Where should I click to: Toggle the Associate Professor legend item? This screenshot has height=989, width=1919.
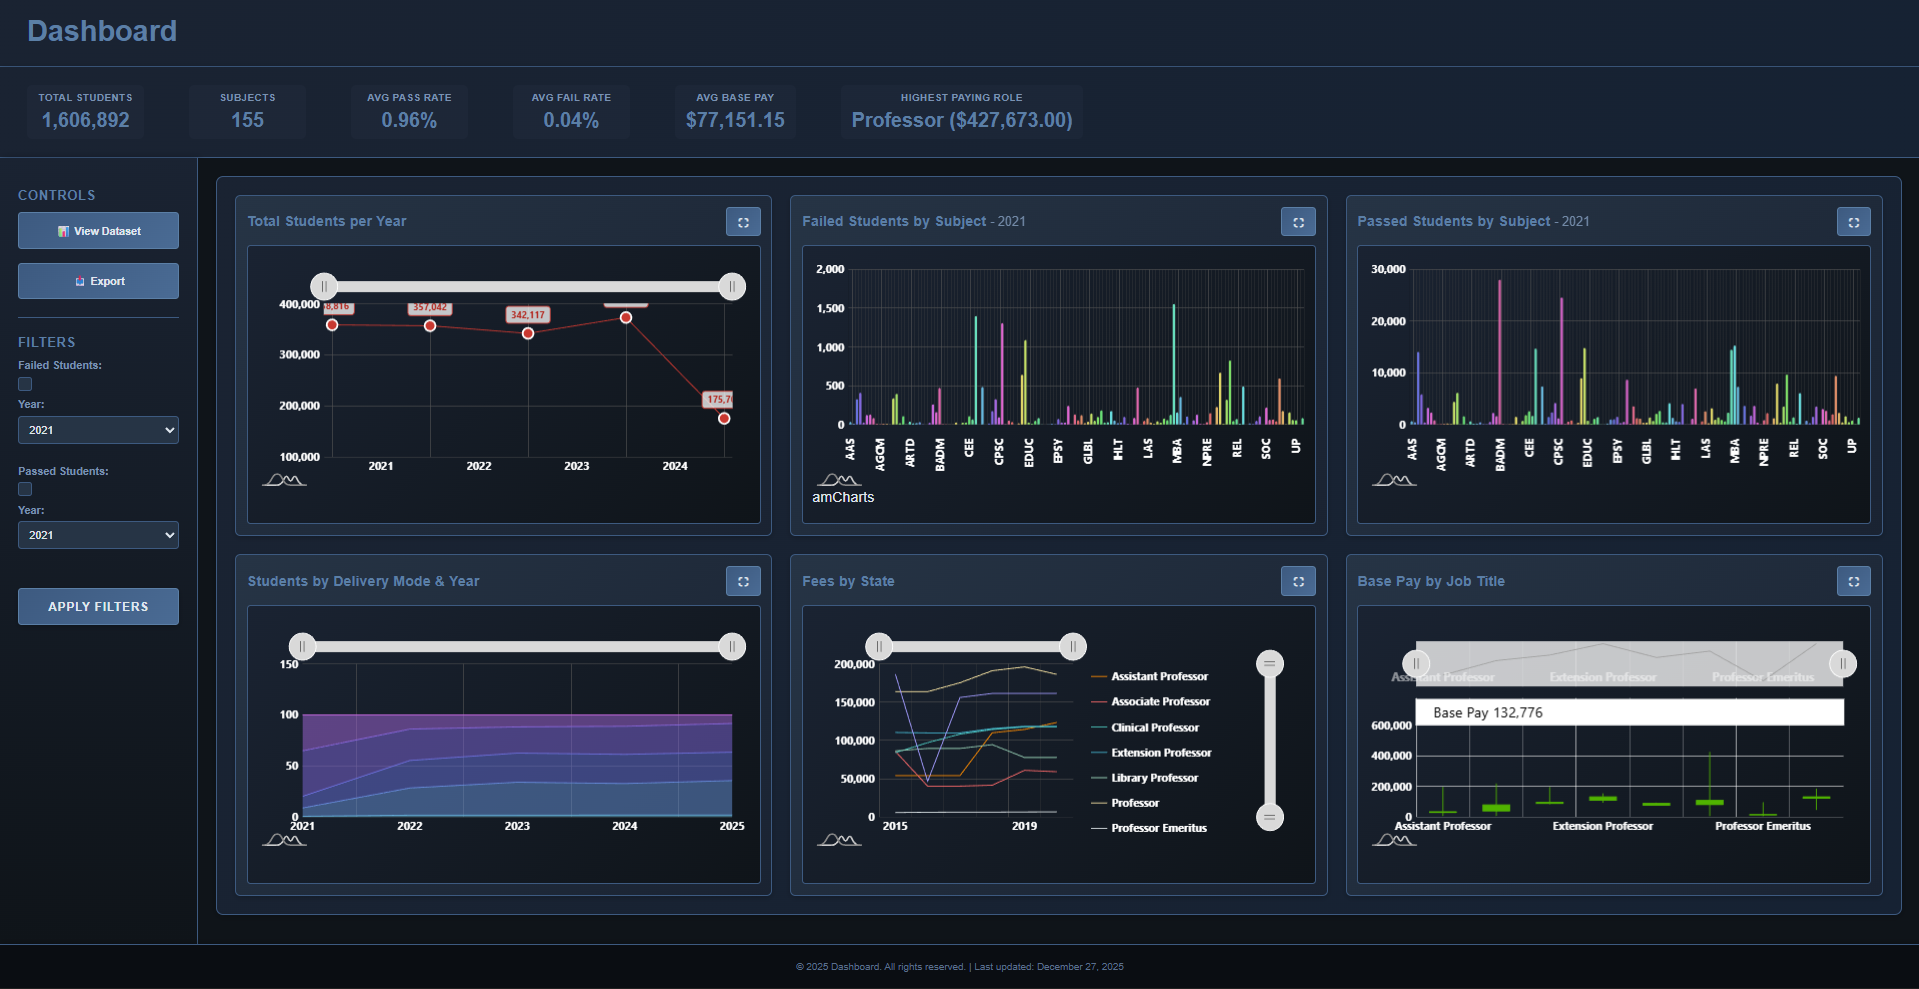[x=1151, y=702]
